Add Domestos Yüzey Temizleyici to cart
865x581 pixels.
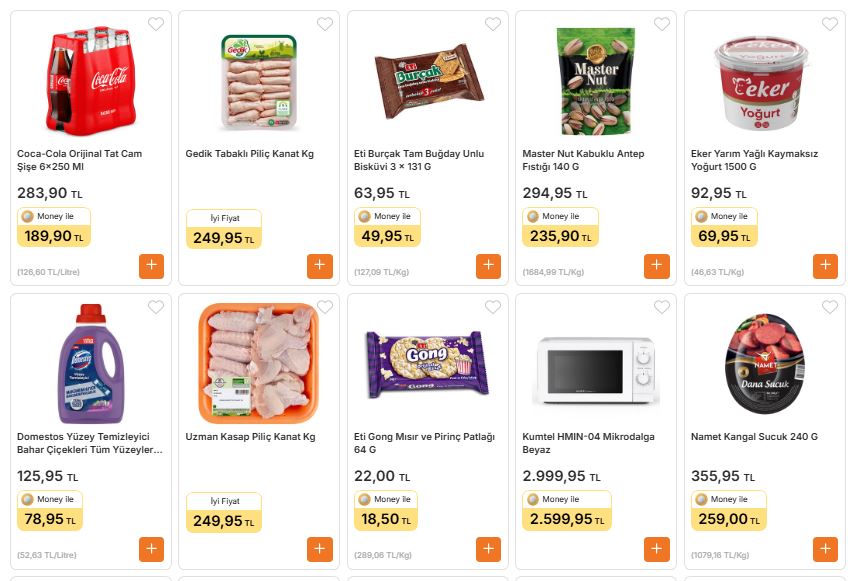pos(151,549)
